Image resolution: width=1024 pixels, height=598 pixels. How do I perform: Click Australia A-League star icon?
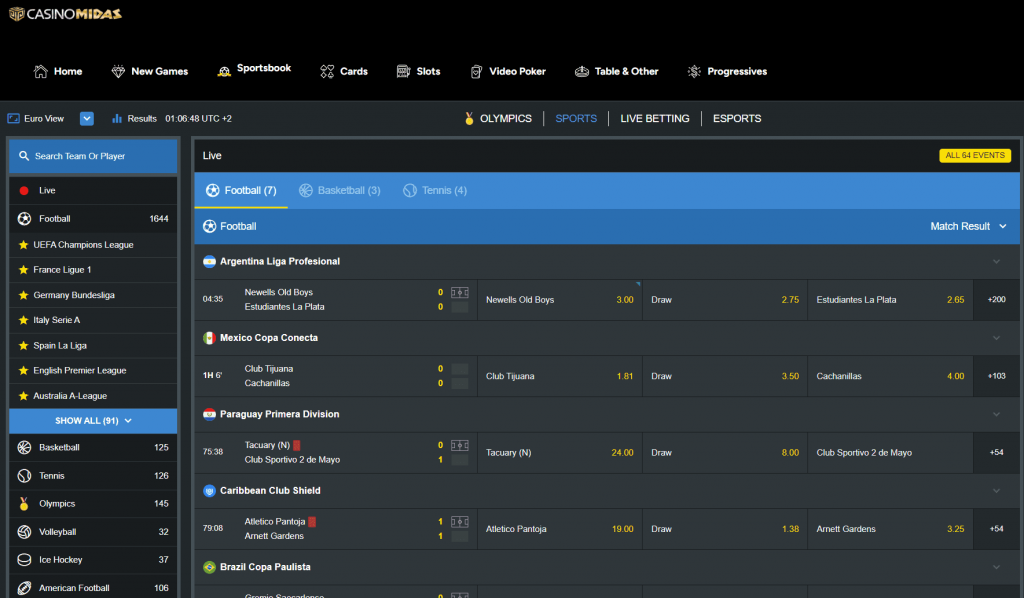[24, 396]
